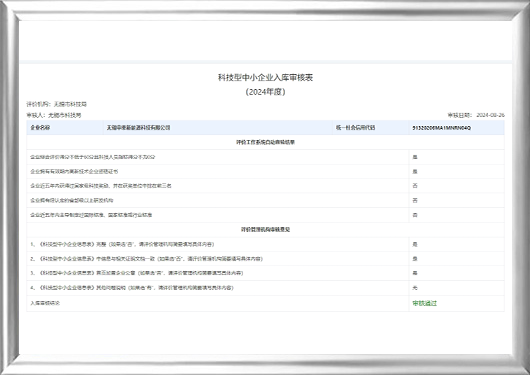Click item 4 其他问题说明 text
Screen dimensions: 530x375
(132, 288)
